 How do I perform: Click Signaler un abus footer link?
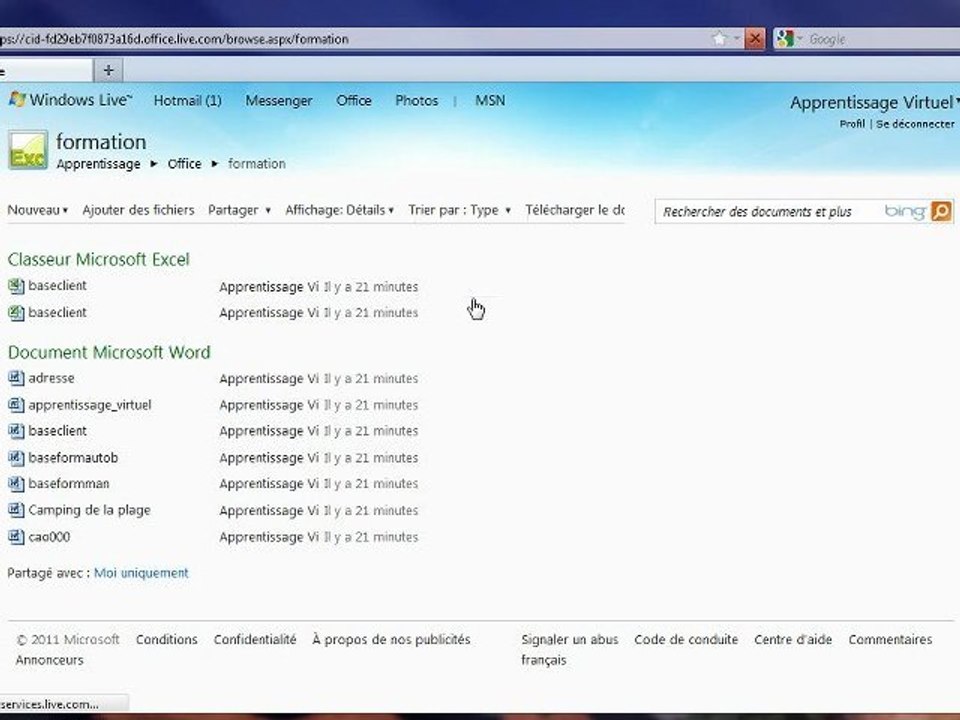(x=569, y=639)
